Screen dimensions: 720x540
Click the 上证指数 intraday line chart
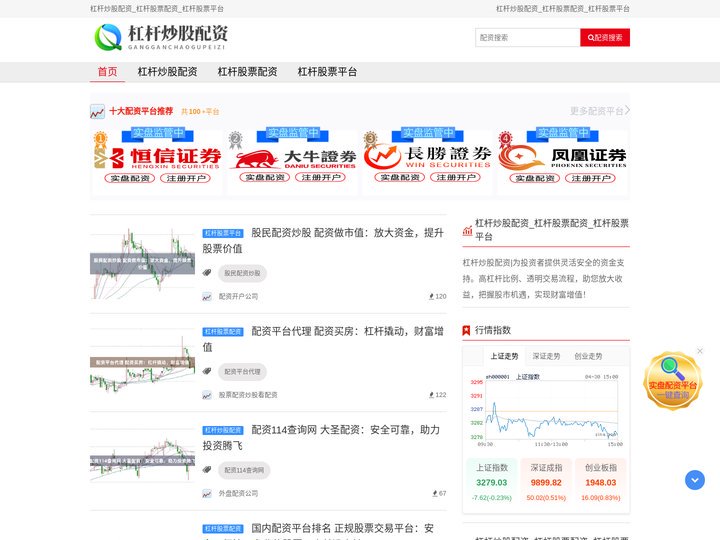(546, 410)
